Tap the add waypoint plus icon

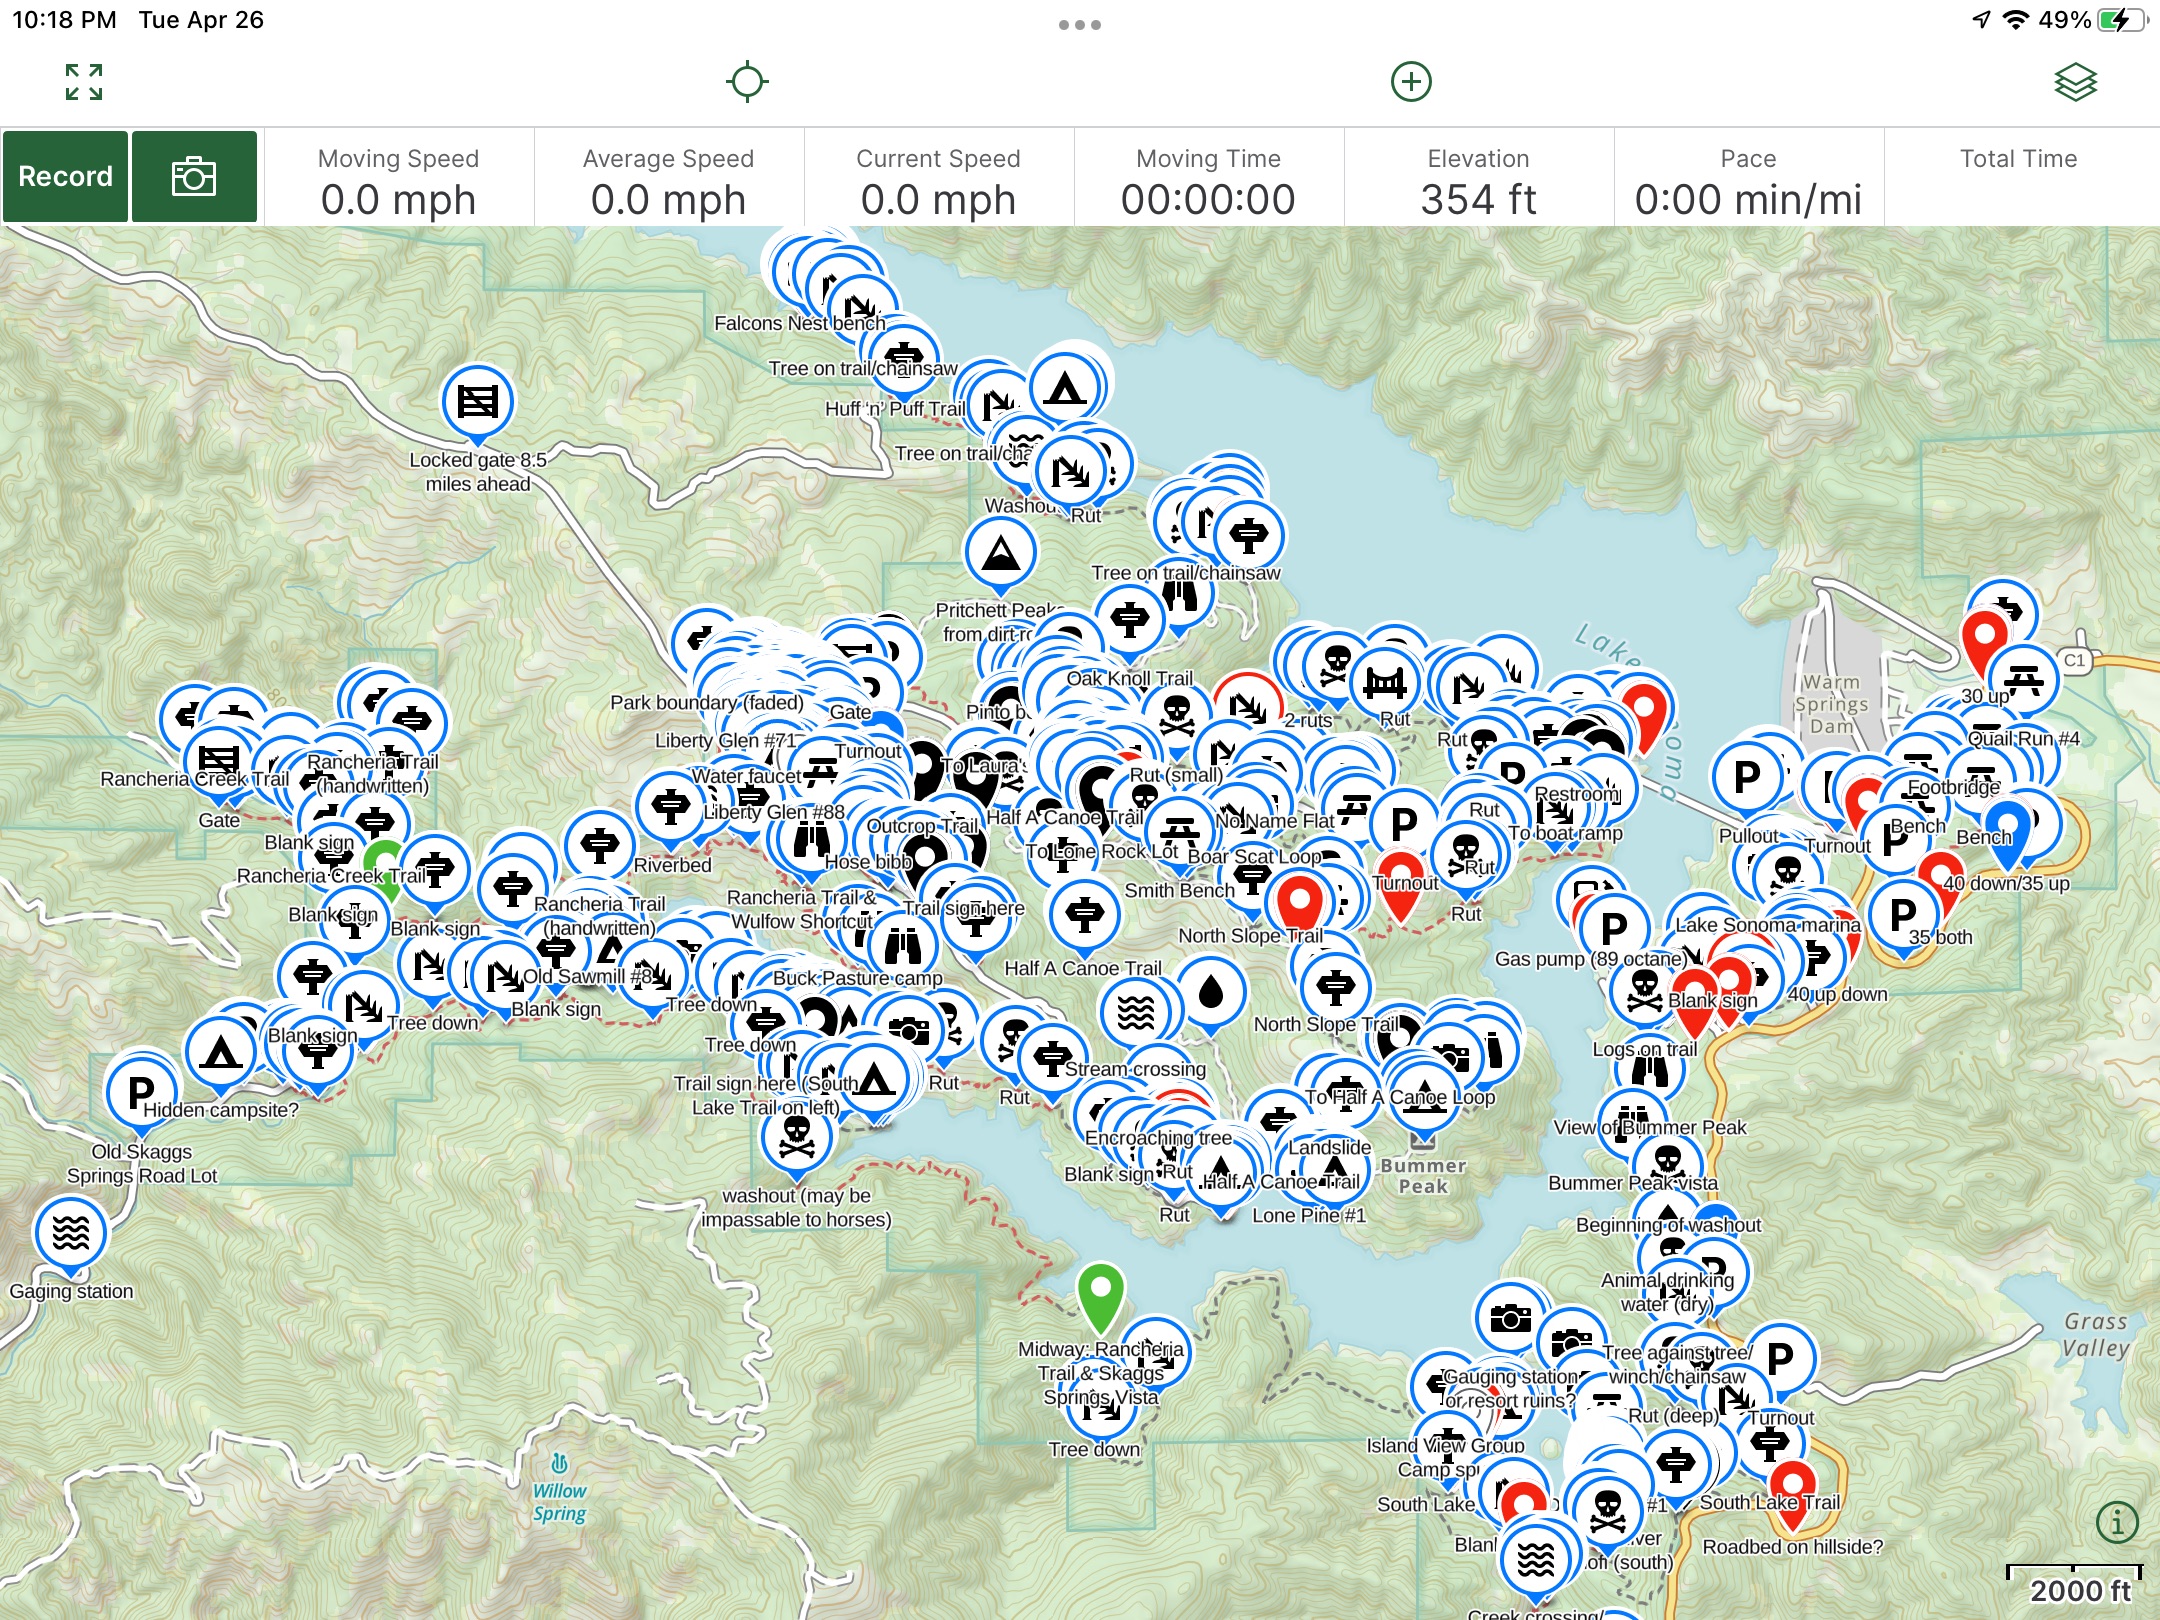point(1411,82)
